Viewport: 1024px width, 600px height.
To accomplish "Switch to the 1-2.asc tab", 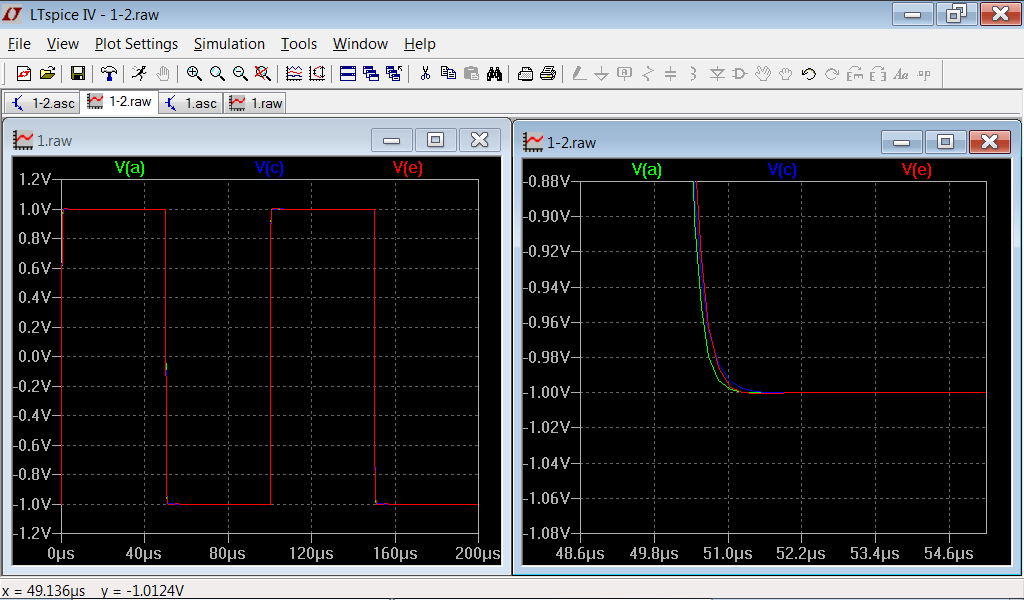I will coord(43,103).
